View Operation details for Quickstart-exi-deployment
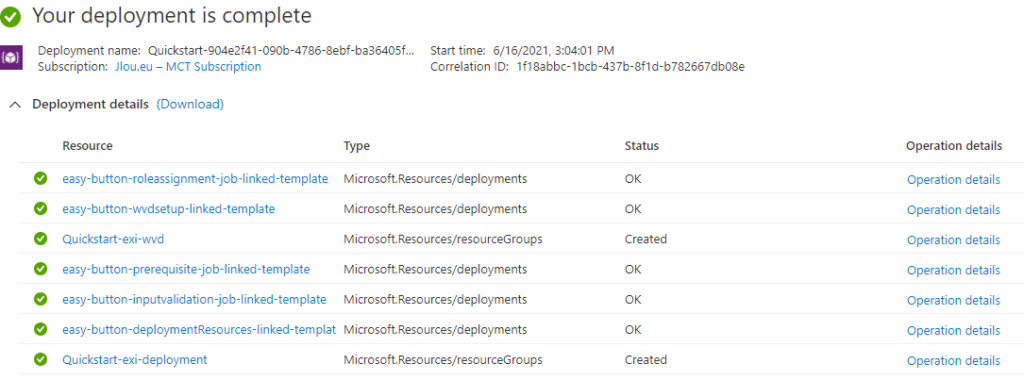The image size is (1024, 380). [x=953, y=360]
